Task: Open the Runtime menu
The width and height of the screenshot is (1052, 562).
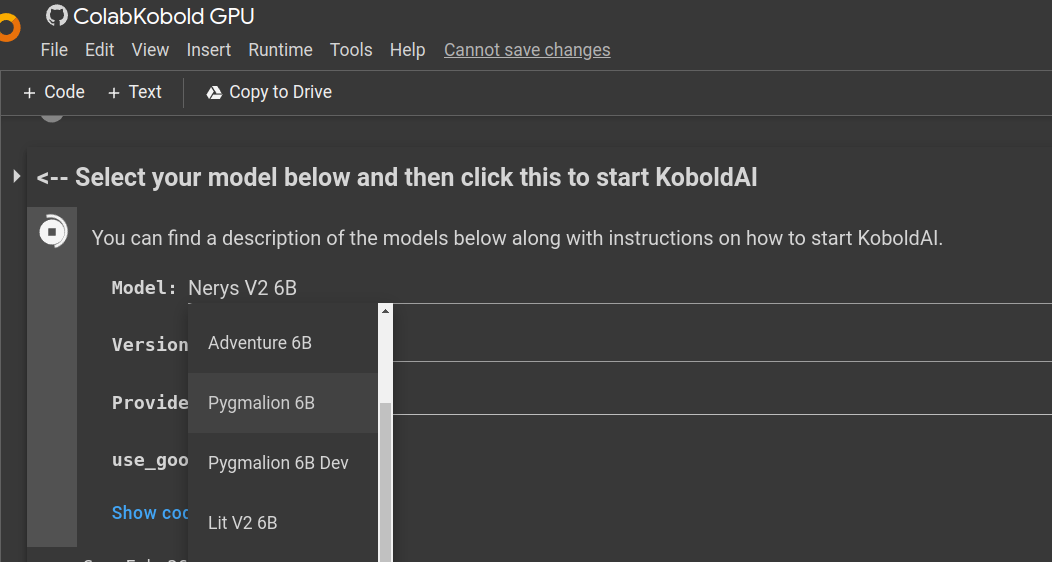Action: [x=280, y=50]
